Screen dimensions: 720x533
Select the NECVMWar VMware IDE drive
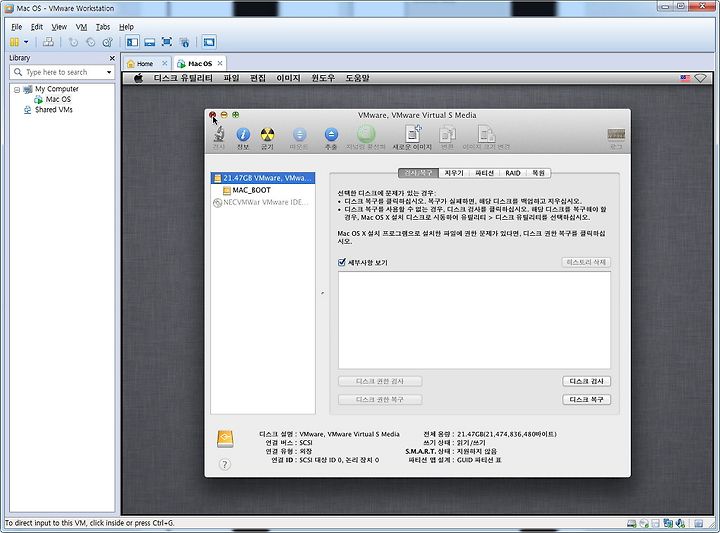[x=263, y=202]
